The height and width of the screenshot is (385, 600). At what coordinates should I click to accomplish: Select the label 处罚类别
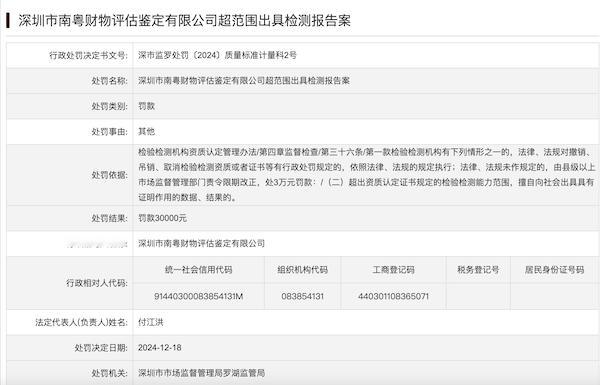109,106
